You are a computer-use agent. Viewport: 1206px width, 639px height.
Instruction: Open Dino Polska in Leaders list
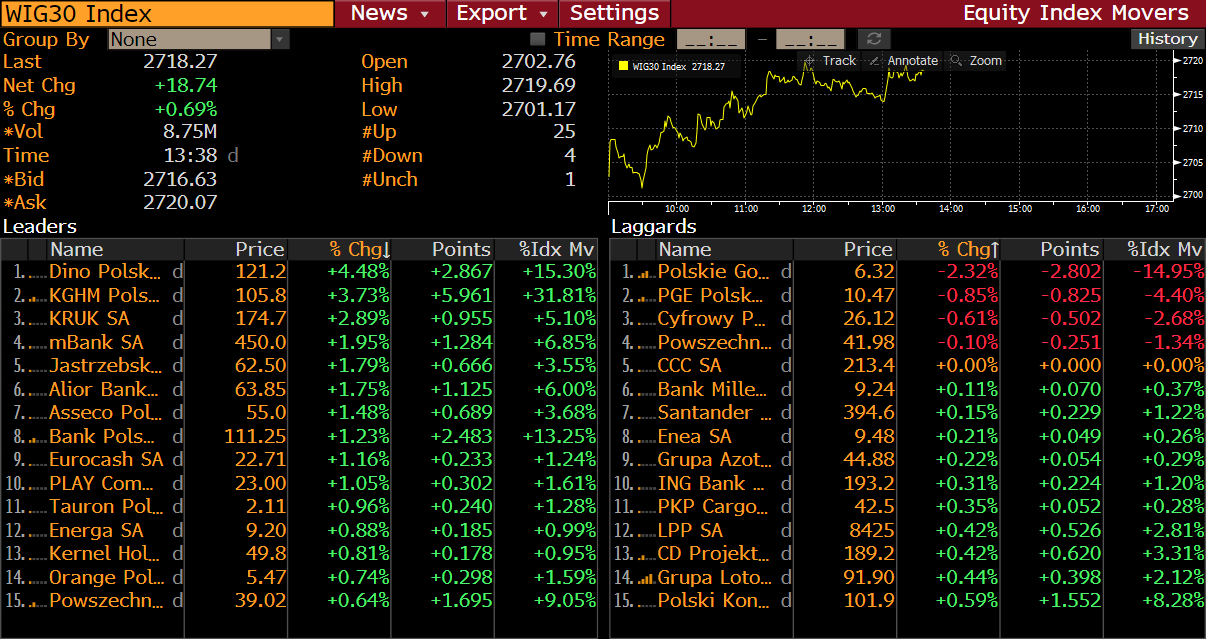[x=105, y=272]
